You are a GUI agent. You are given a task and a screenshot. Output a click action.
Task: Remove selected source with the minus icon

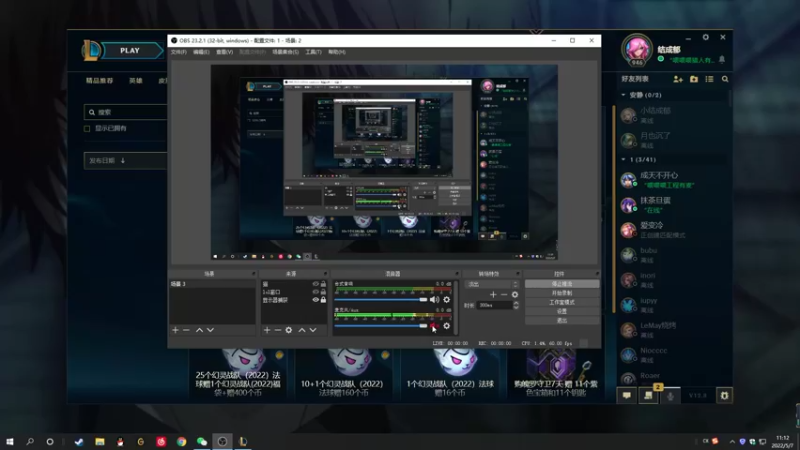(x=278, y=330)
